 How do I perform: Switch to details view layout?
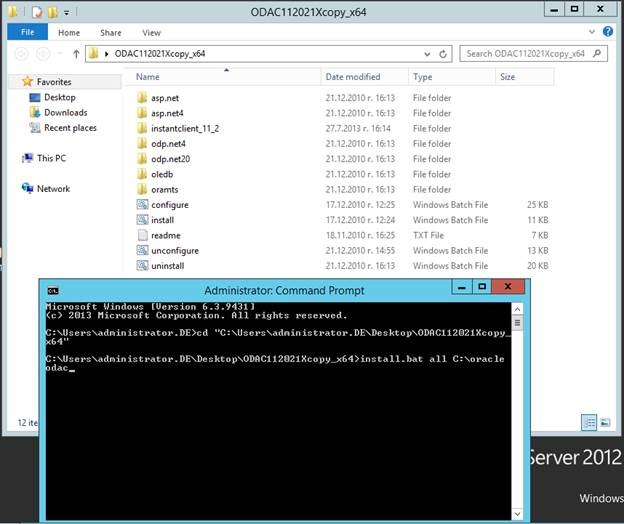(x=589, y=423)
